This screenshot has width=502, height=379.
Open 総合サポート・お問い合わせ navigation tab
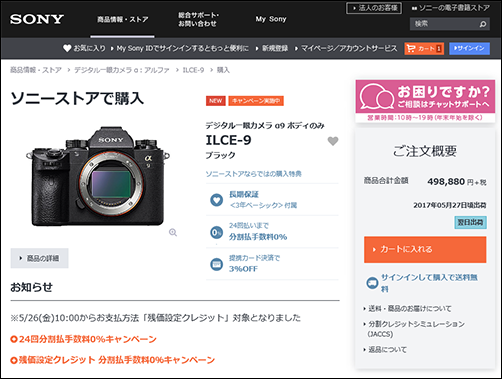[198, 19]
